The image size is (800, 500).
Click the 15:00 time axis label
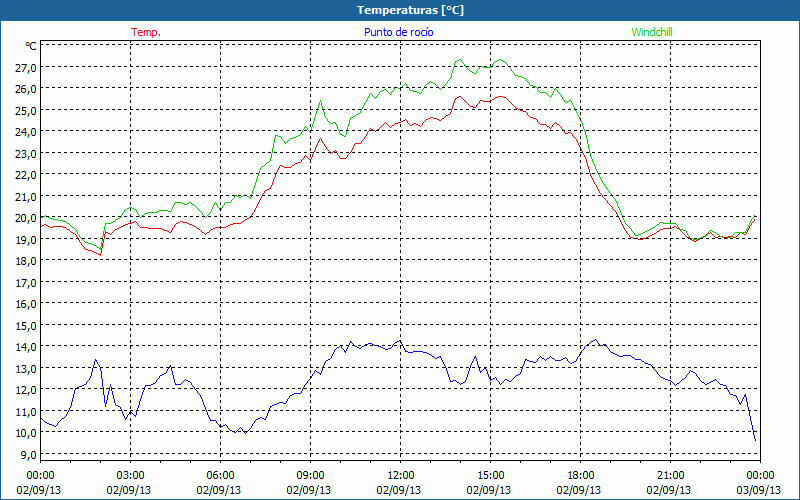(x=491, y=476)
